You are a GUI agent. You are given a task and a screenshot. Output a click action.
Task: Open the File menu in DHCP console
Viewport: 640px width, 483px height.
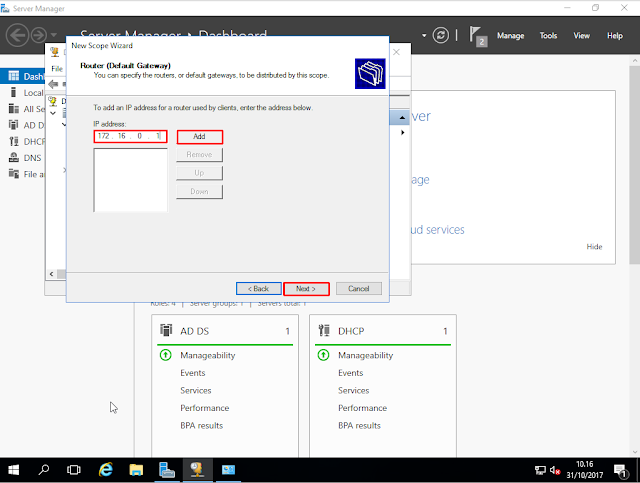pos(57,69)
